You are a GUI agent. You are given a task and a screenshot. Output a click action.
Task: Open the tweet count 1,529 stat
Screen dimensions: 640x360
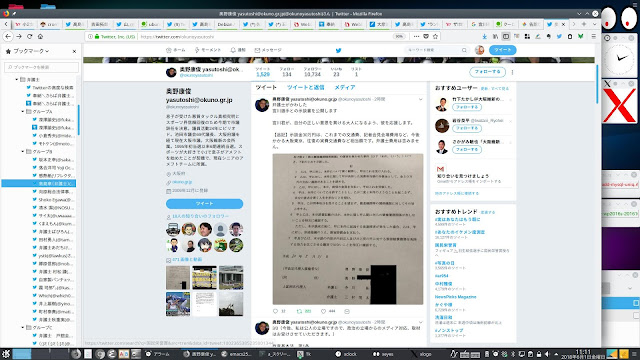point(263,72)
